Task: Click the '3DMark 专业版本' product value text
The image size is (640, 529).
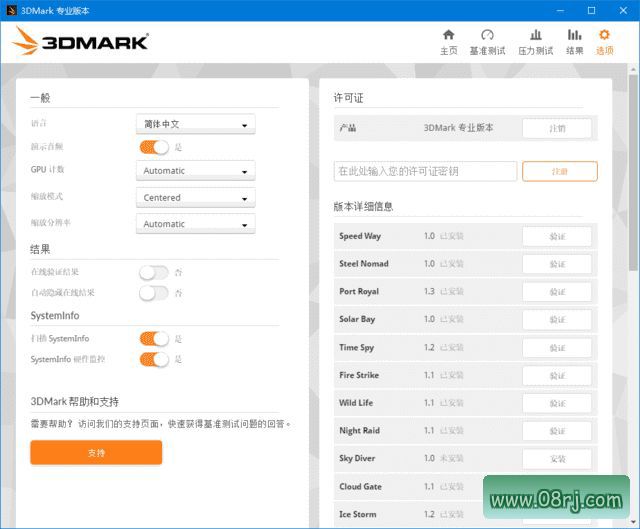Action: point(458,128)
